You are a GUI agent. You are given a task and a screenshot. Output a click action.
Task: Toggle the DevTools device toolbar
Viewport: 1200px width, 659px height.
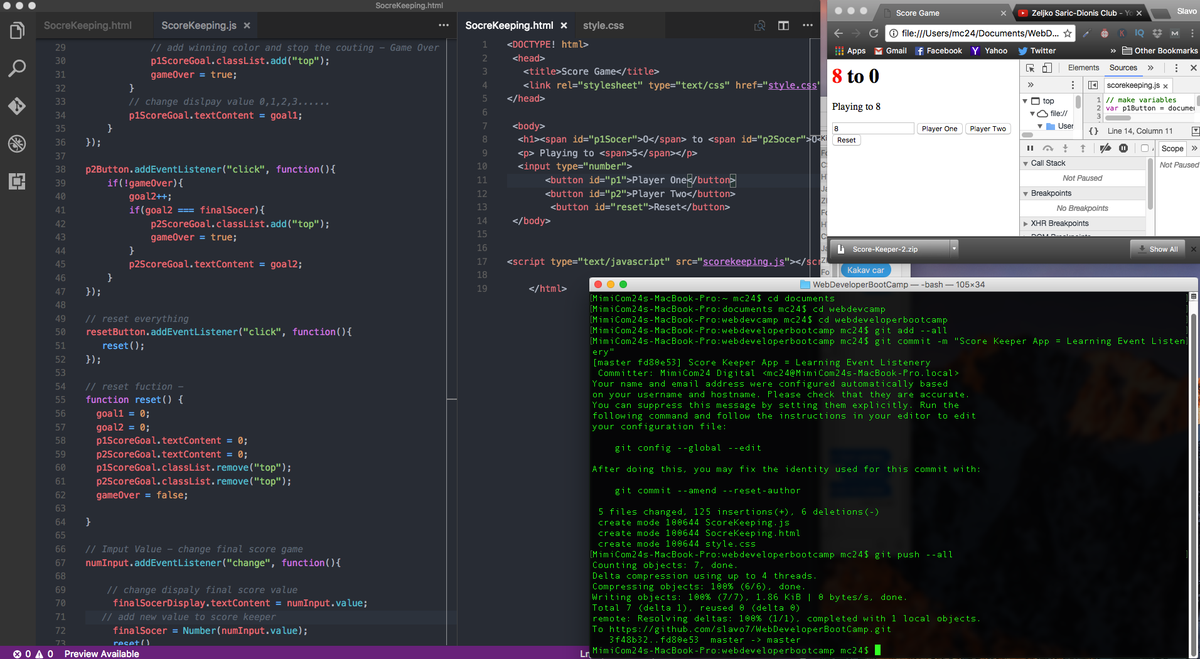click(x=1047, y=68)
